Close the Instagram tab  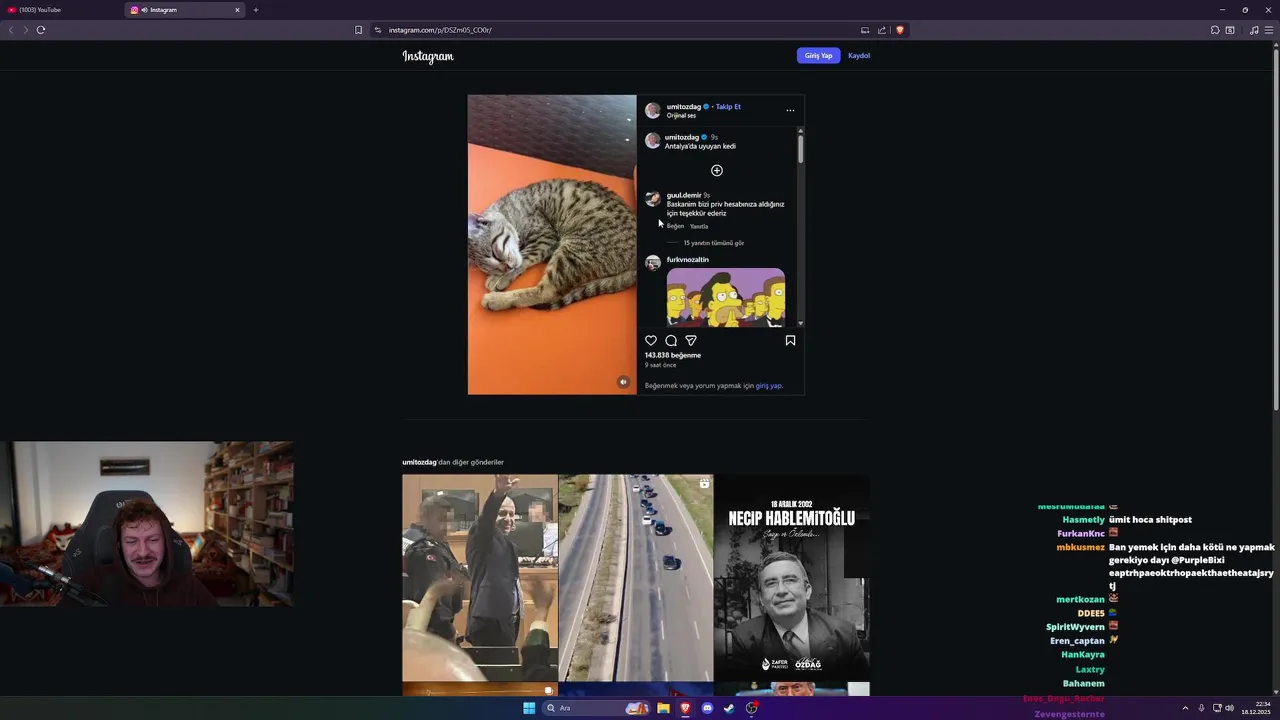pyautogui.click(x=237, y=10)
